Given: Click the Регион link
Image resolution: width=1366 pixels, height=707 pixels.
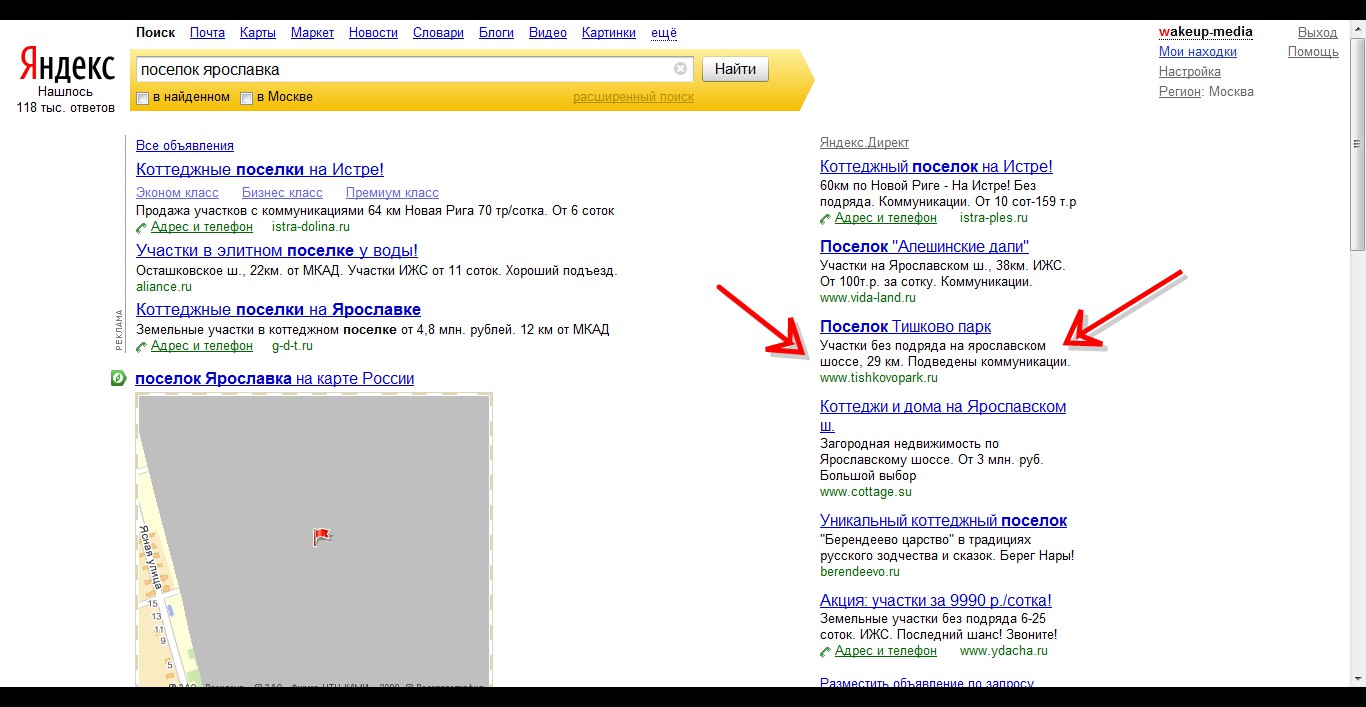Looking at the screenshot, I should 1180,92.
